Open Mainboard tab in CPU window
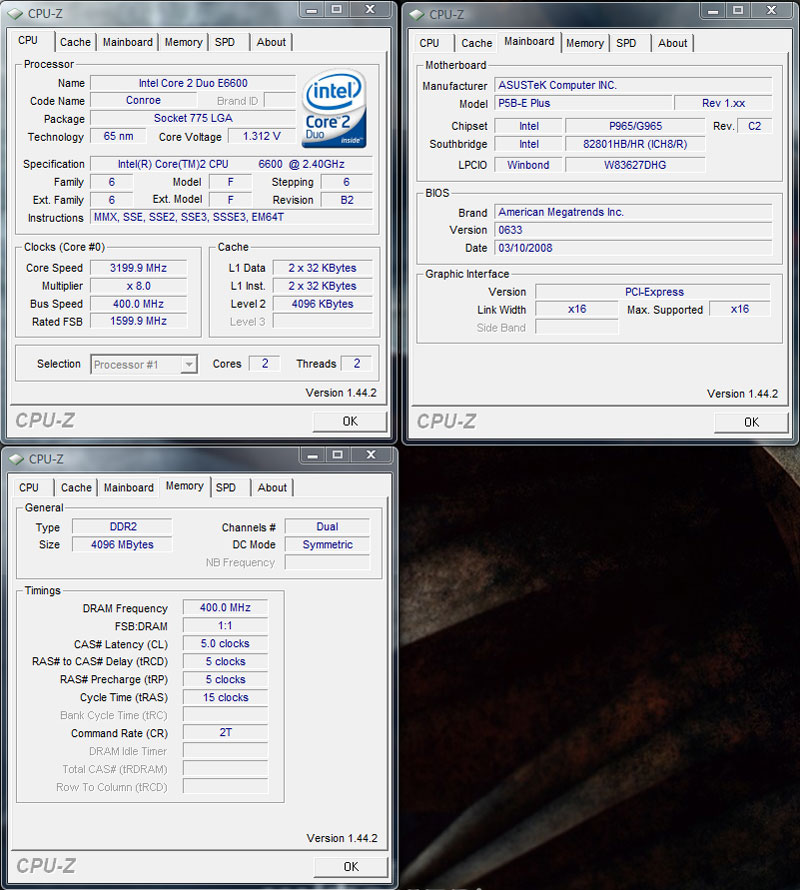Image resolution: width=800 pixels, height=890 pixels. tap(128, 43)
